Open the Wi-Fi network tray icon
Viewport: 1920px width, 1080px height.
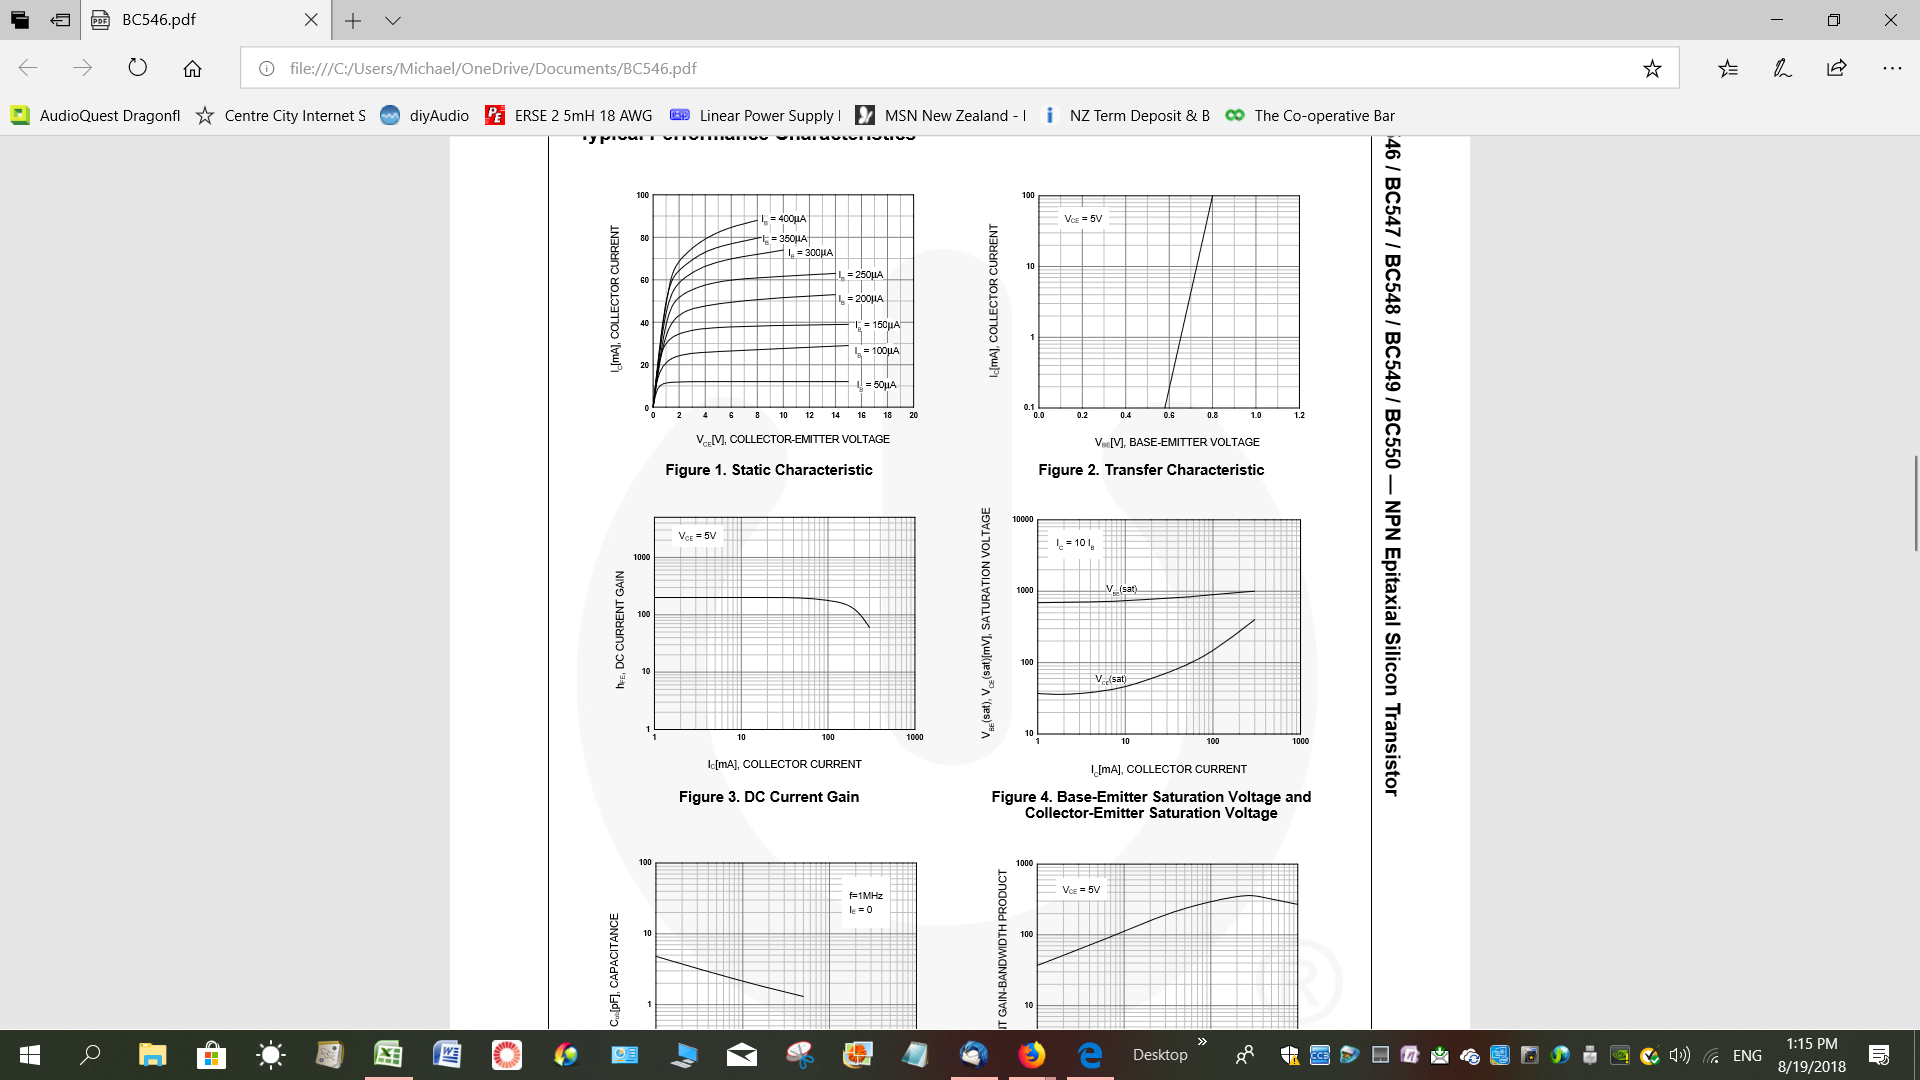pyautogui.click(x=1711, y=1055)
